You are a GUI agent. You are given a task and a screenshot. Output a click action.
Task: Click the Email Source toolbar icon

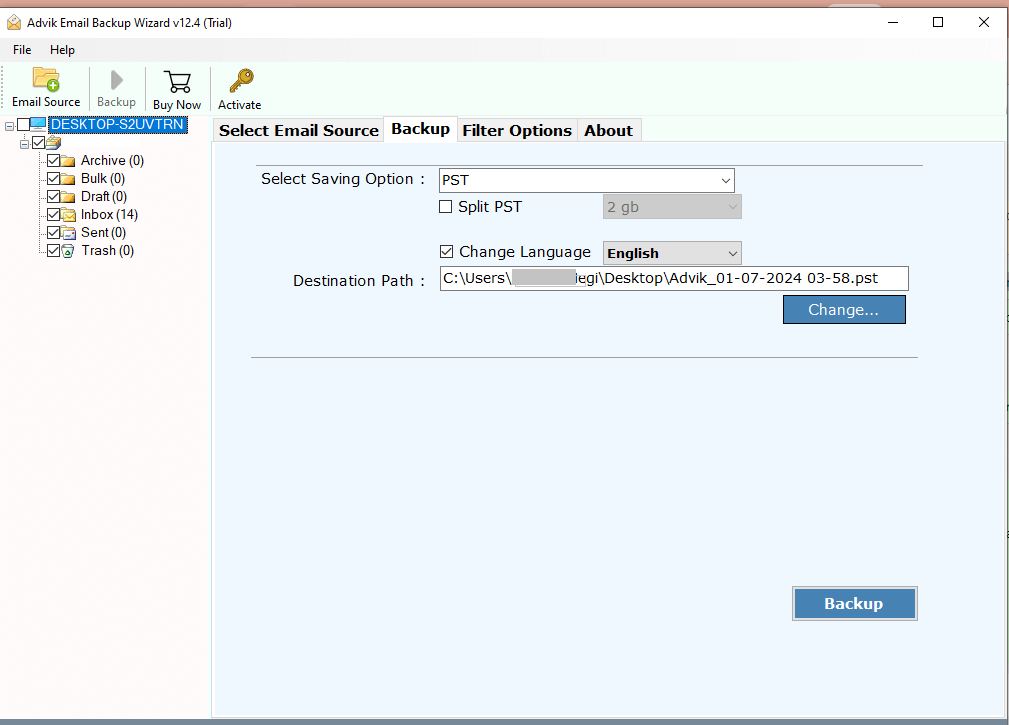pyautogui.click(x=46, y=80)
